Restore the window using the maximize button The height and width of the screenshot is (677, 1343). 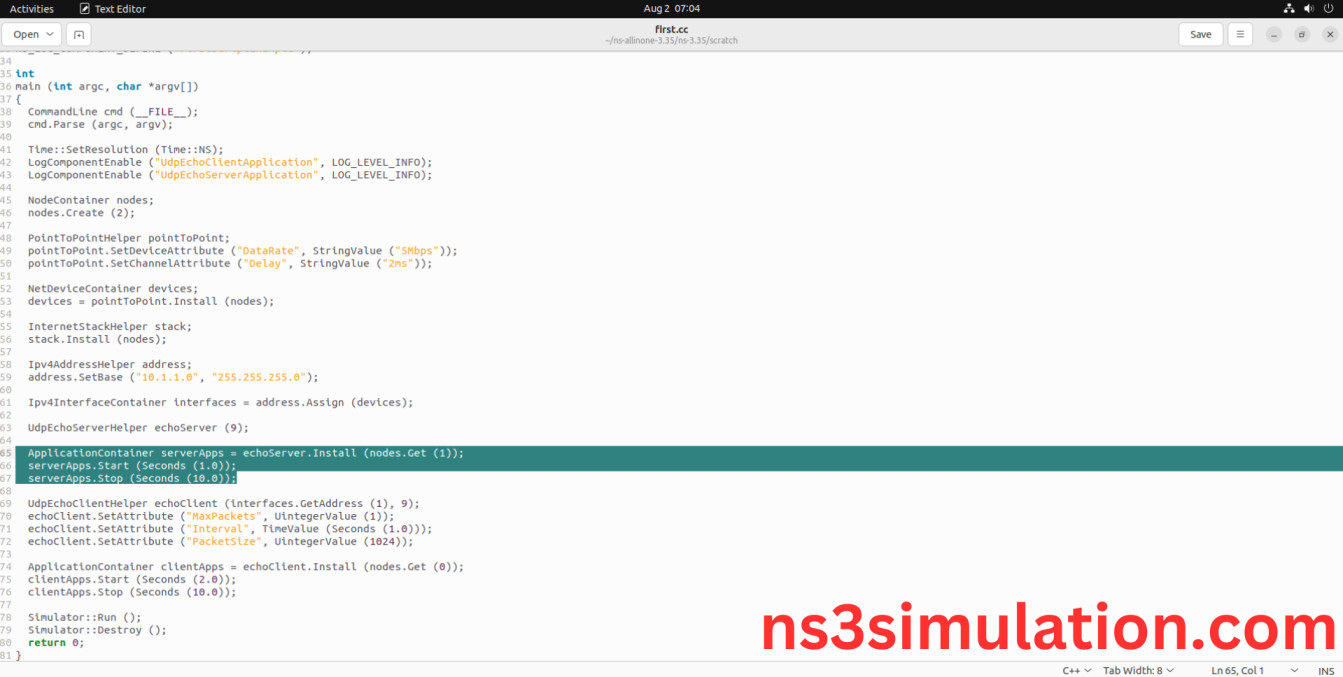click(x=1302, y=35)
